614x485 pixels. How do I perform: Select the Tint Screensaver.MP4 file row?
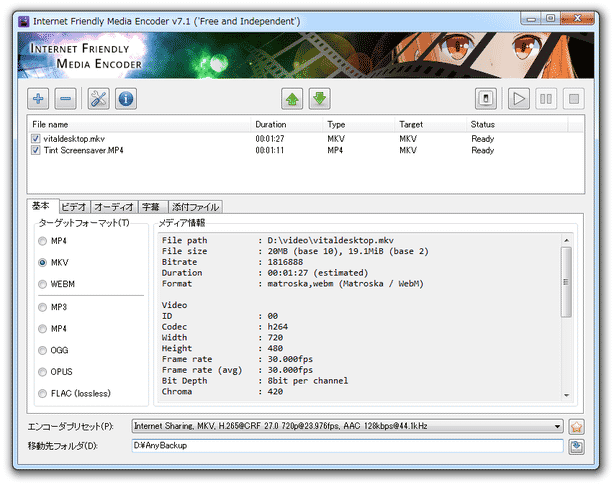(x=305, y=150)
